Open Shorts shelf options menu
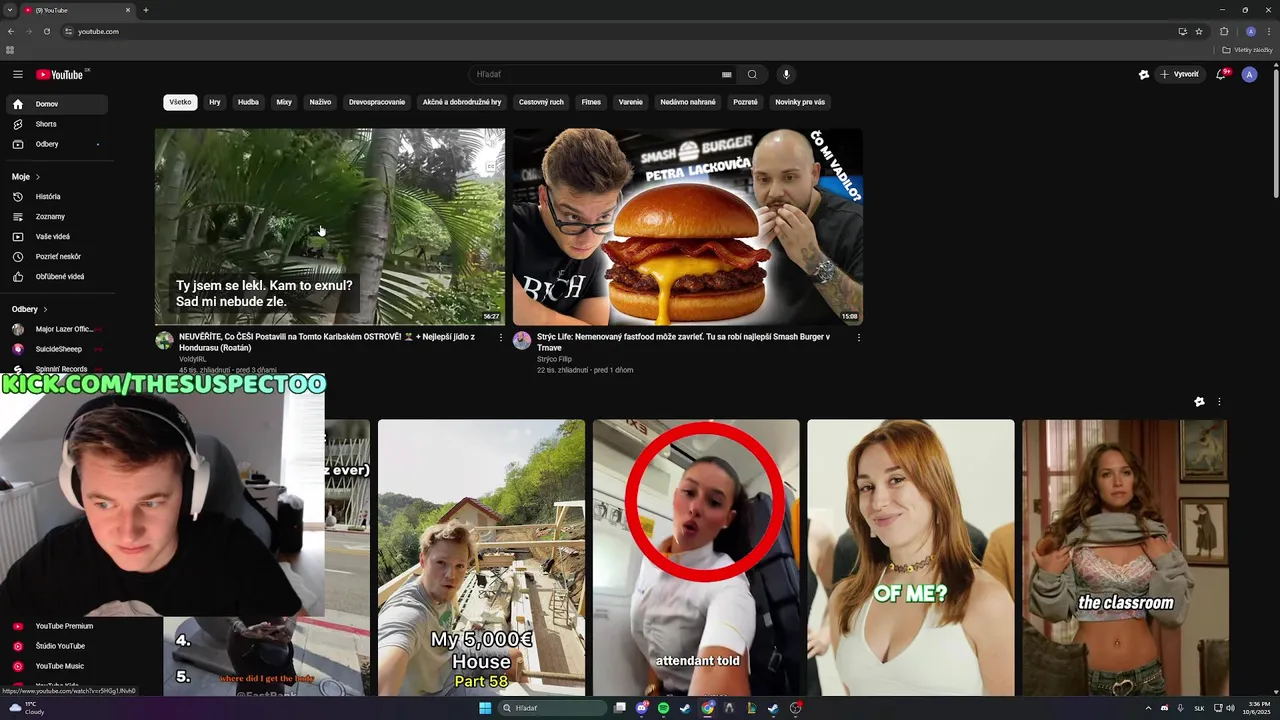 [1219, 401]
